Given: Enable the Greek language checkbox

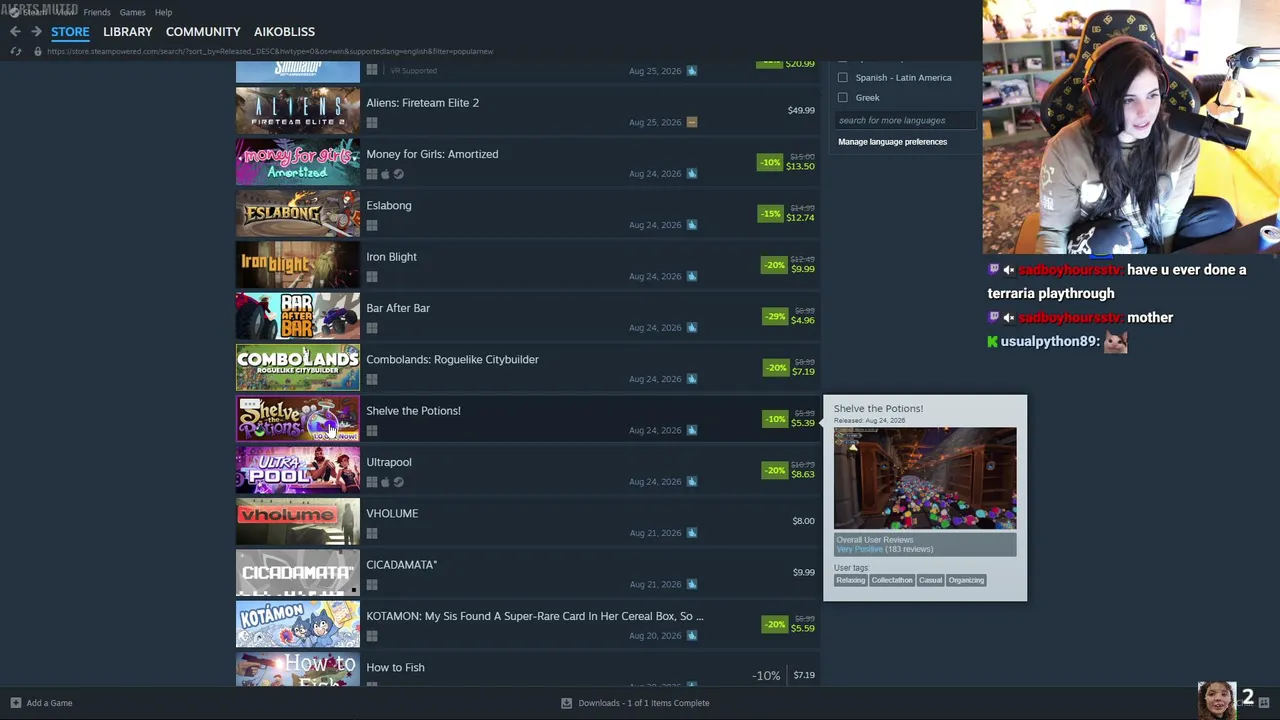Looking at the screenshot, I should [x=843, y=98].
